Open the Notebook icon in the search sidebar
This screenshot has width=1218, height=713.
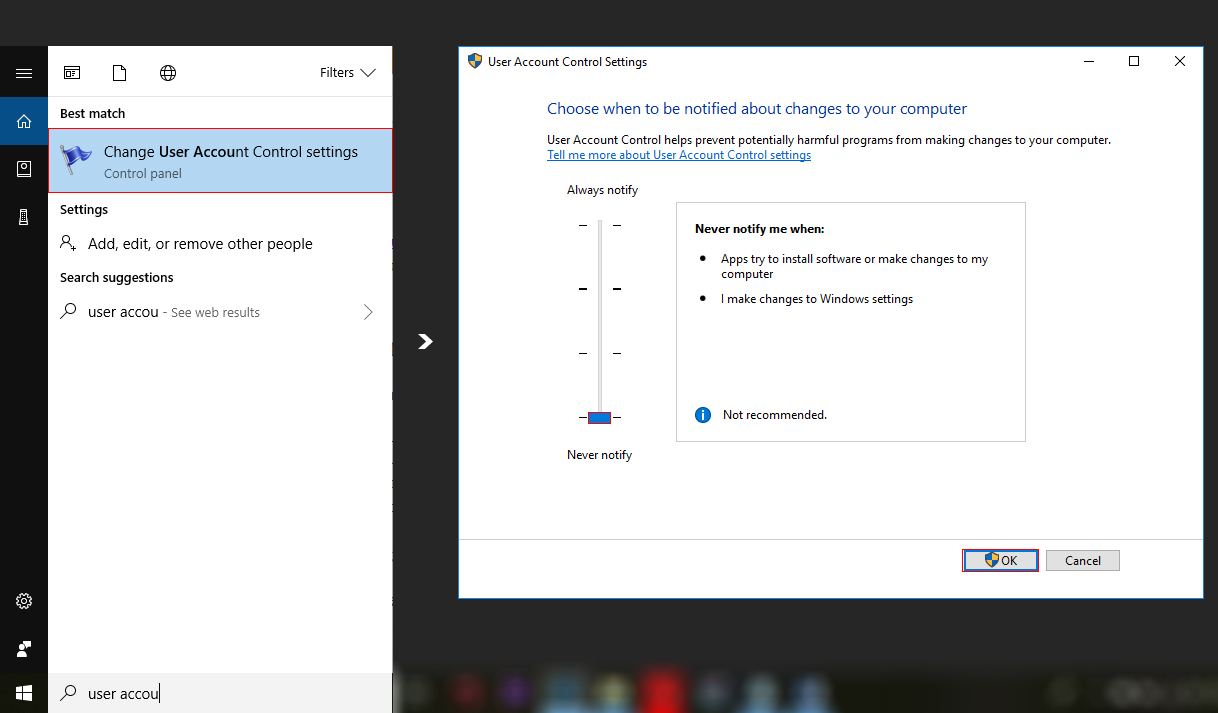click(24, 169)
